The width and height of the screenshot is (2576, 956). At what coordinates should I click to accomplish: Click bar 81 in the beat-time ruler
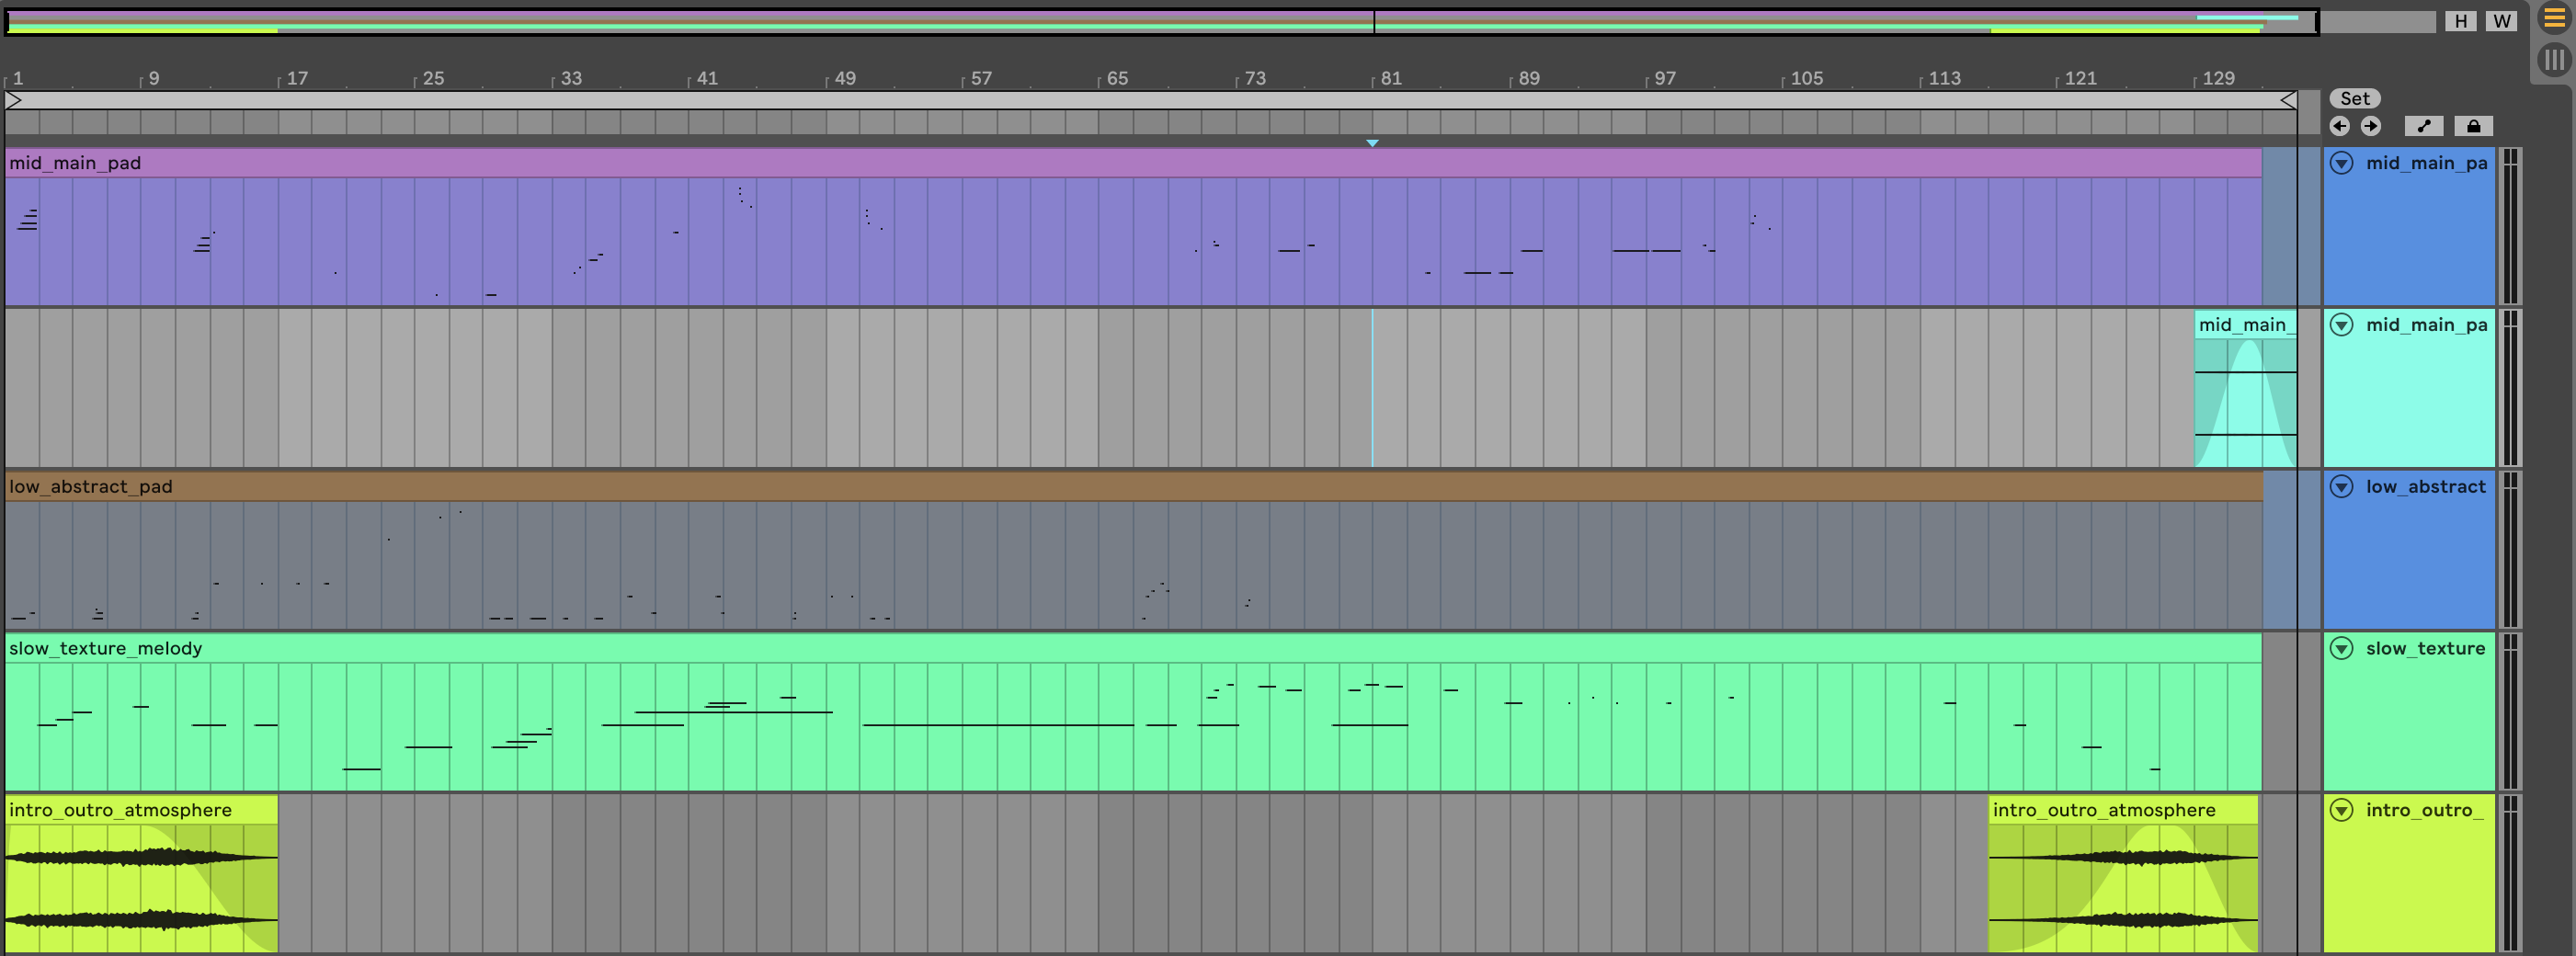tap(1391, 78)
